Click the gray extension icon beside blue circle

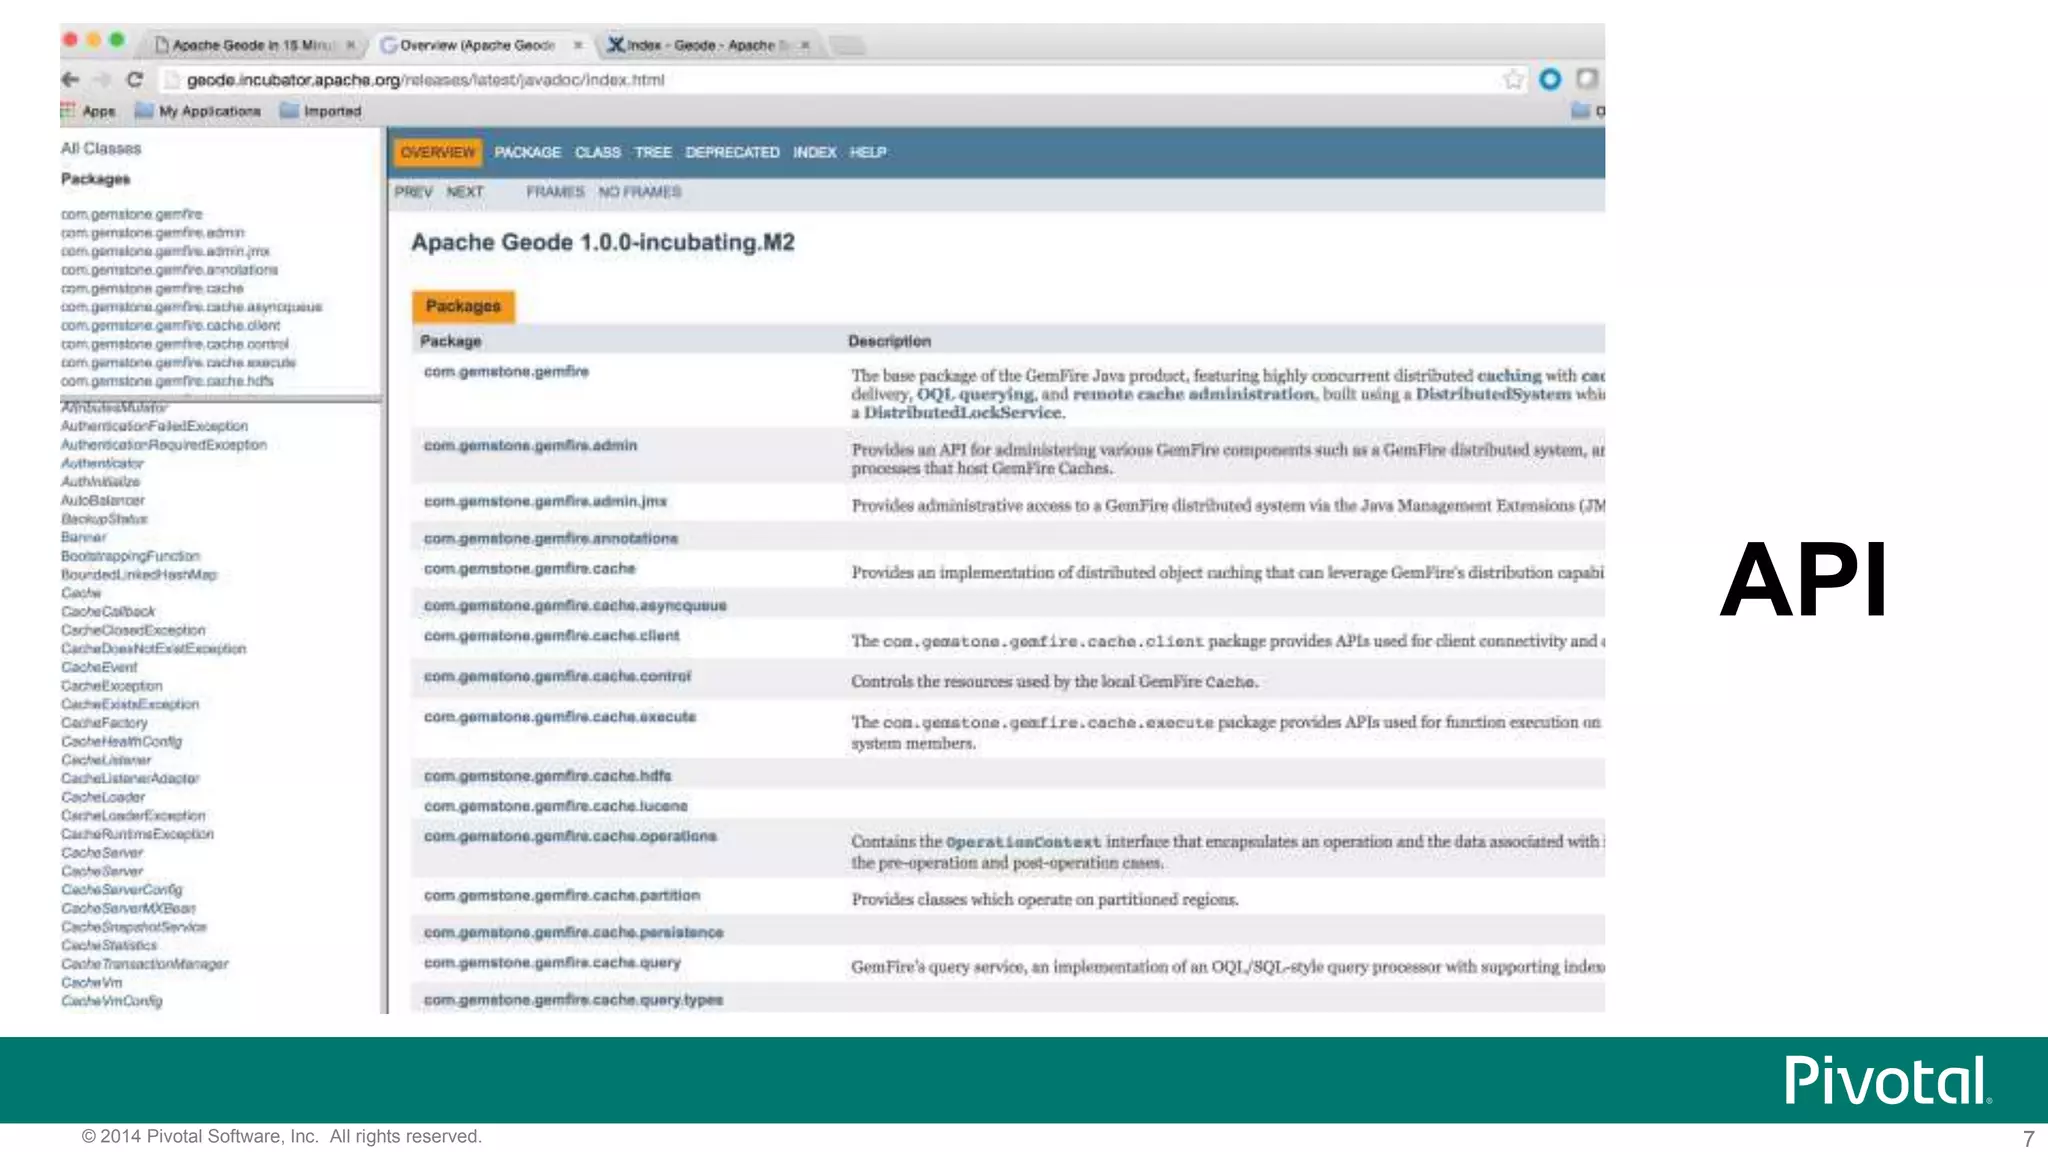point(1587,79)
